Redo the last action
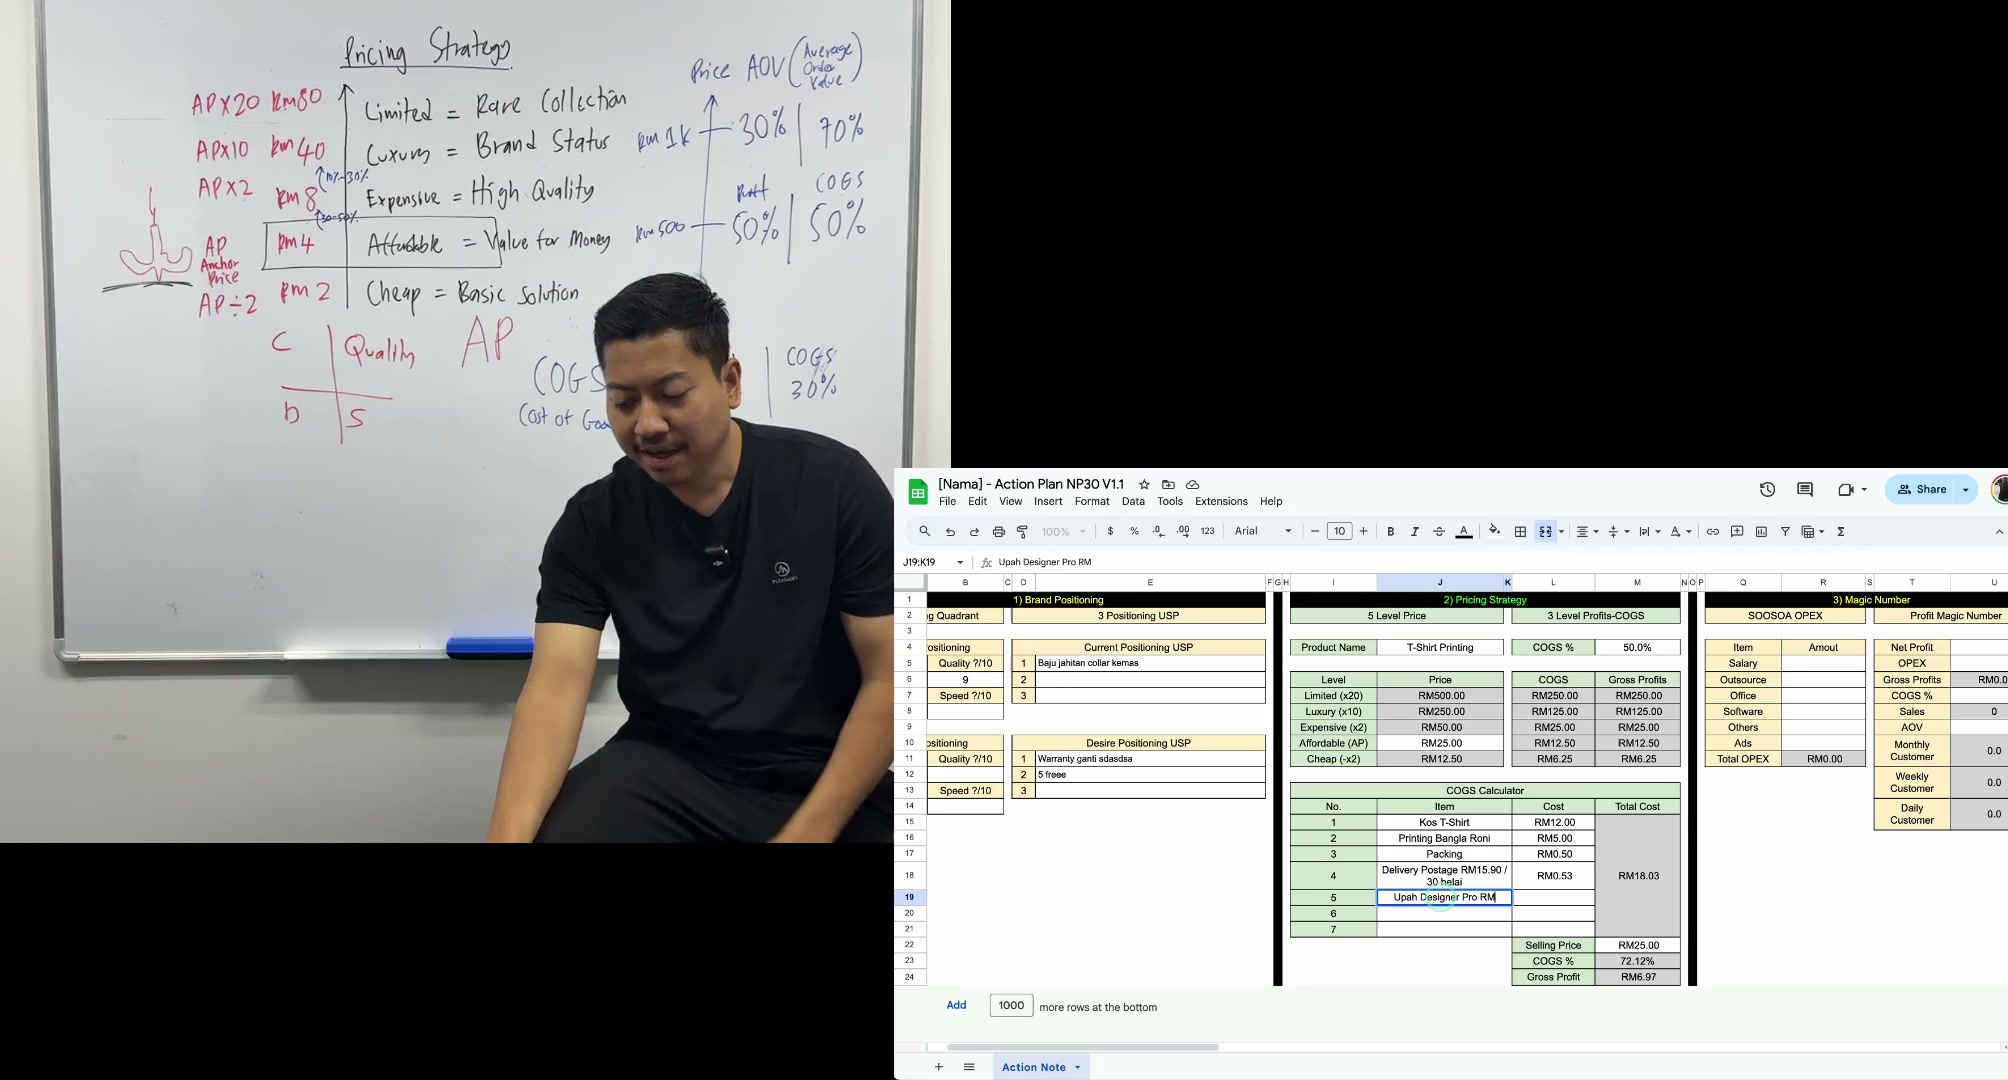This screenshot has width=2008, height=1080. tap(974, 532)
